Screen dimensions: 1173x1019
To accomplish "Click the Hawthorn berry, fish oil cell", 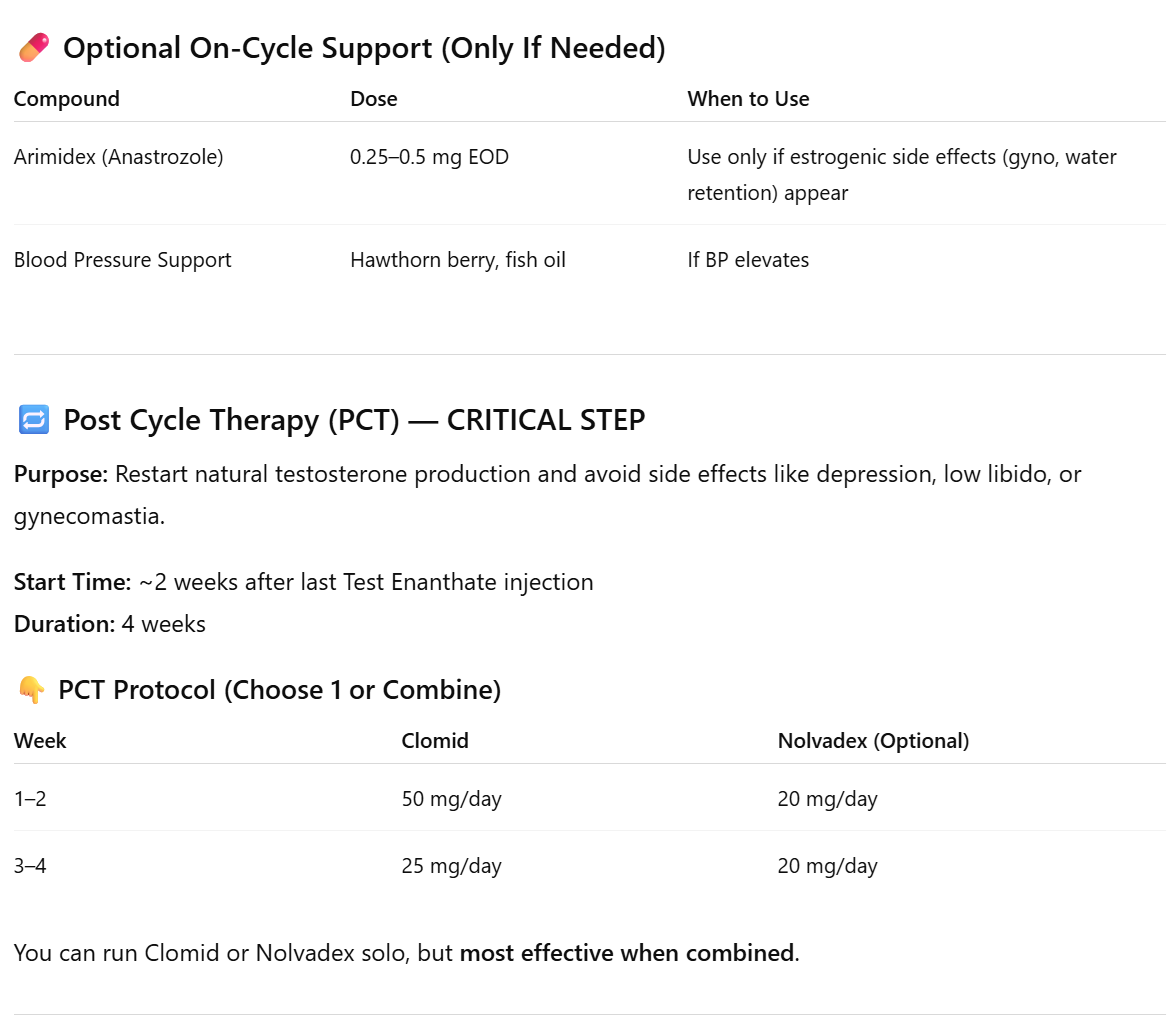I will pyautogui.click(x=457, y=260).
